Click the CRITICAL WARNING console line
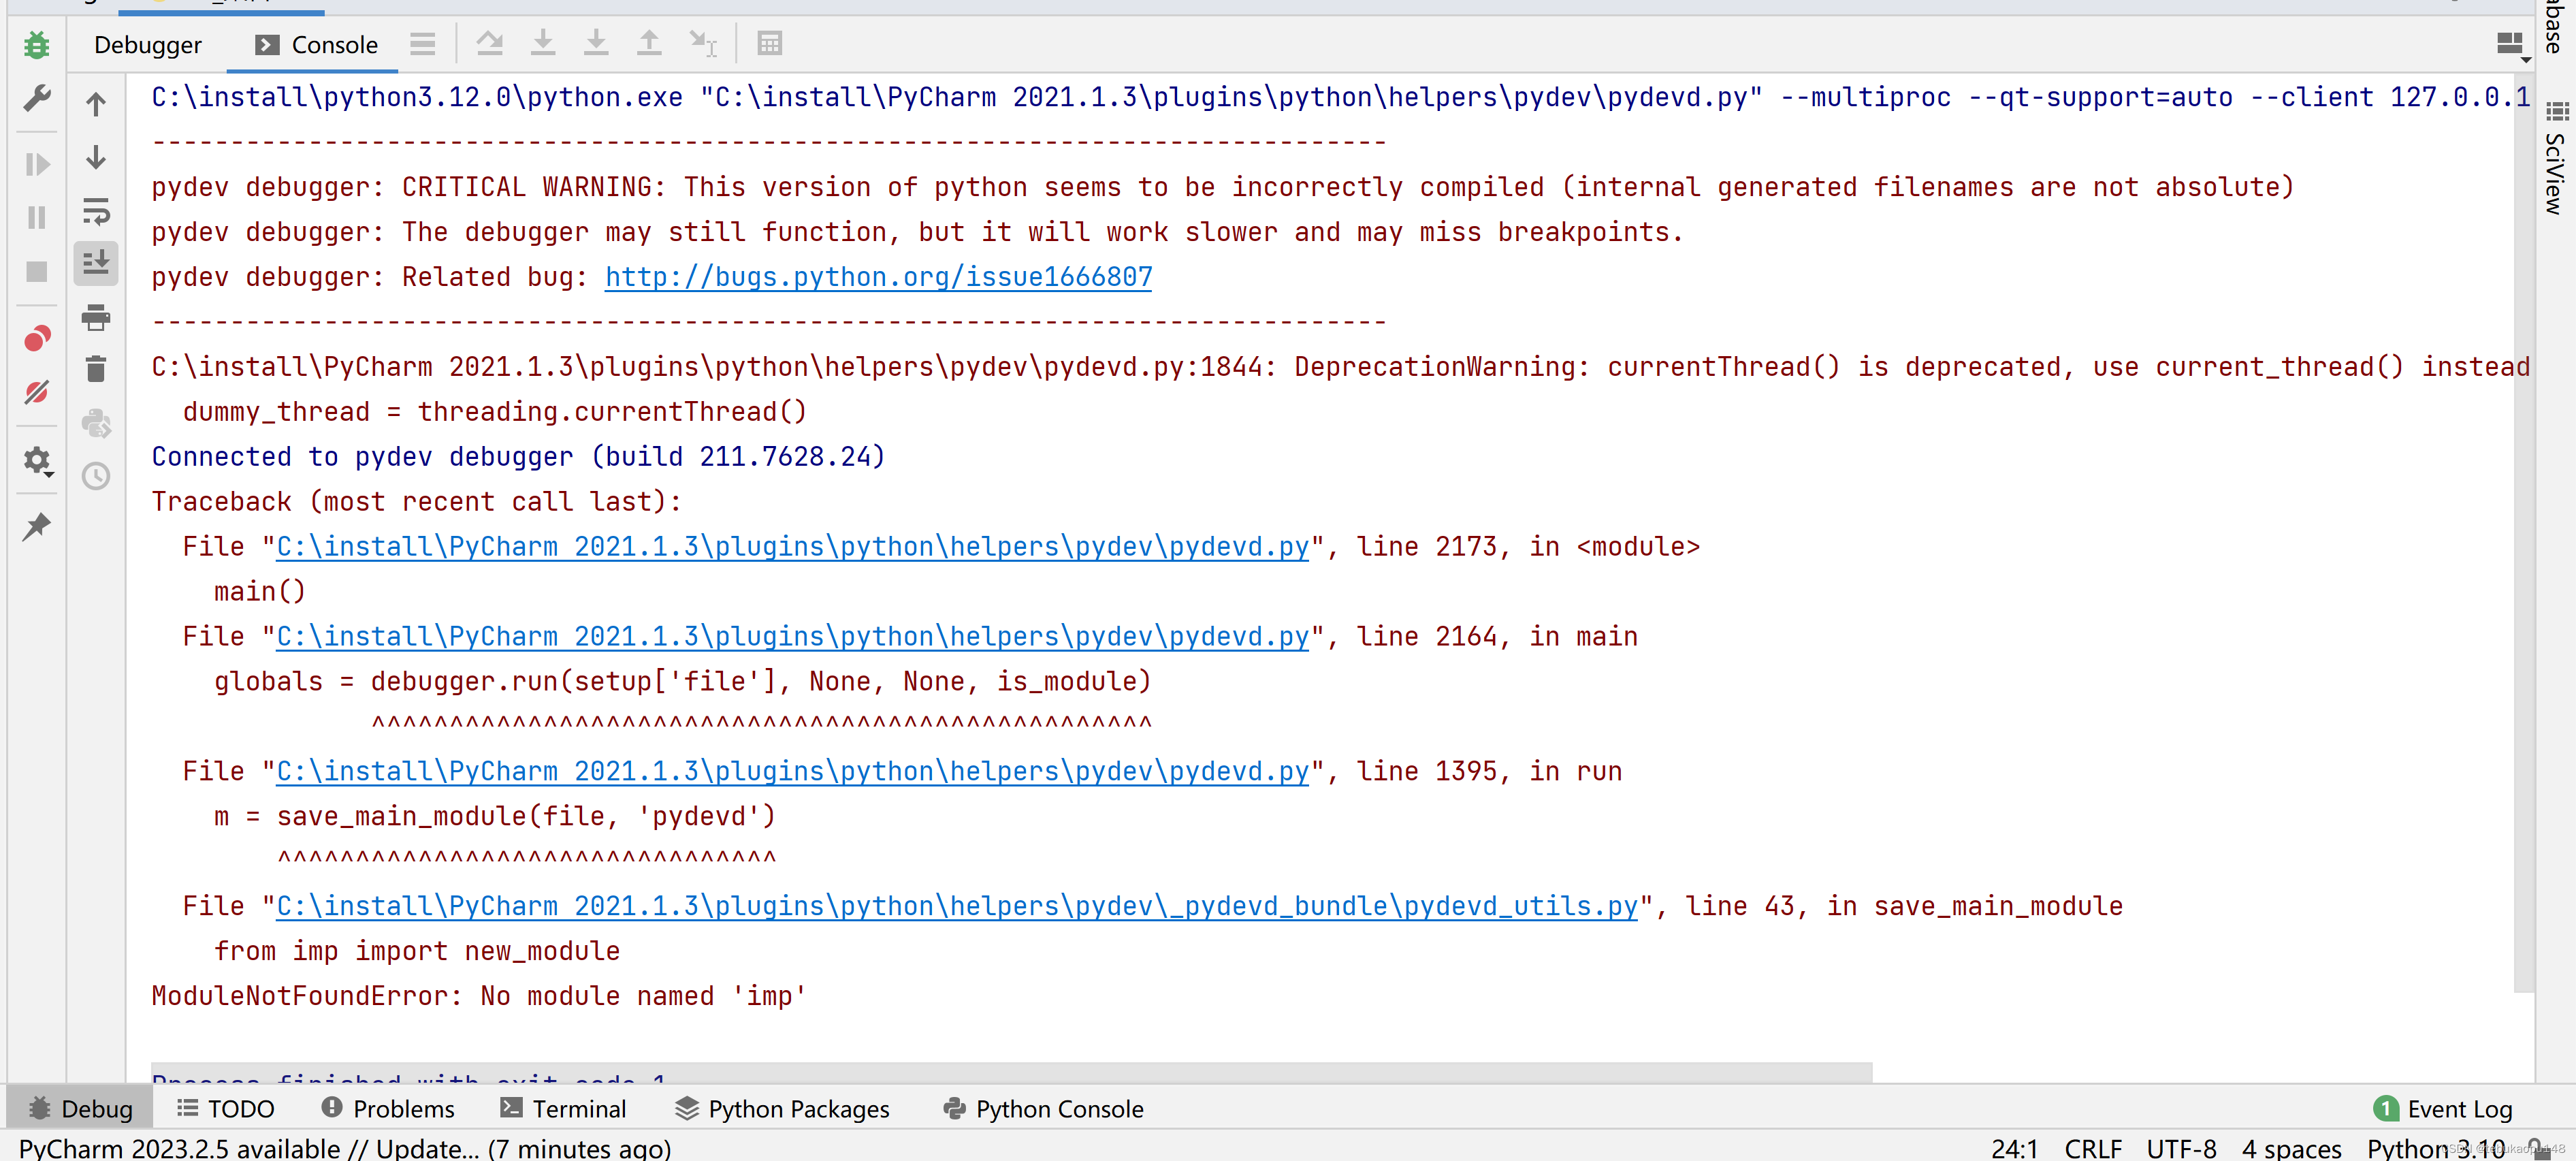Viewport: 2576px width, 1161px height. (x=1222, y=188)
